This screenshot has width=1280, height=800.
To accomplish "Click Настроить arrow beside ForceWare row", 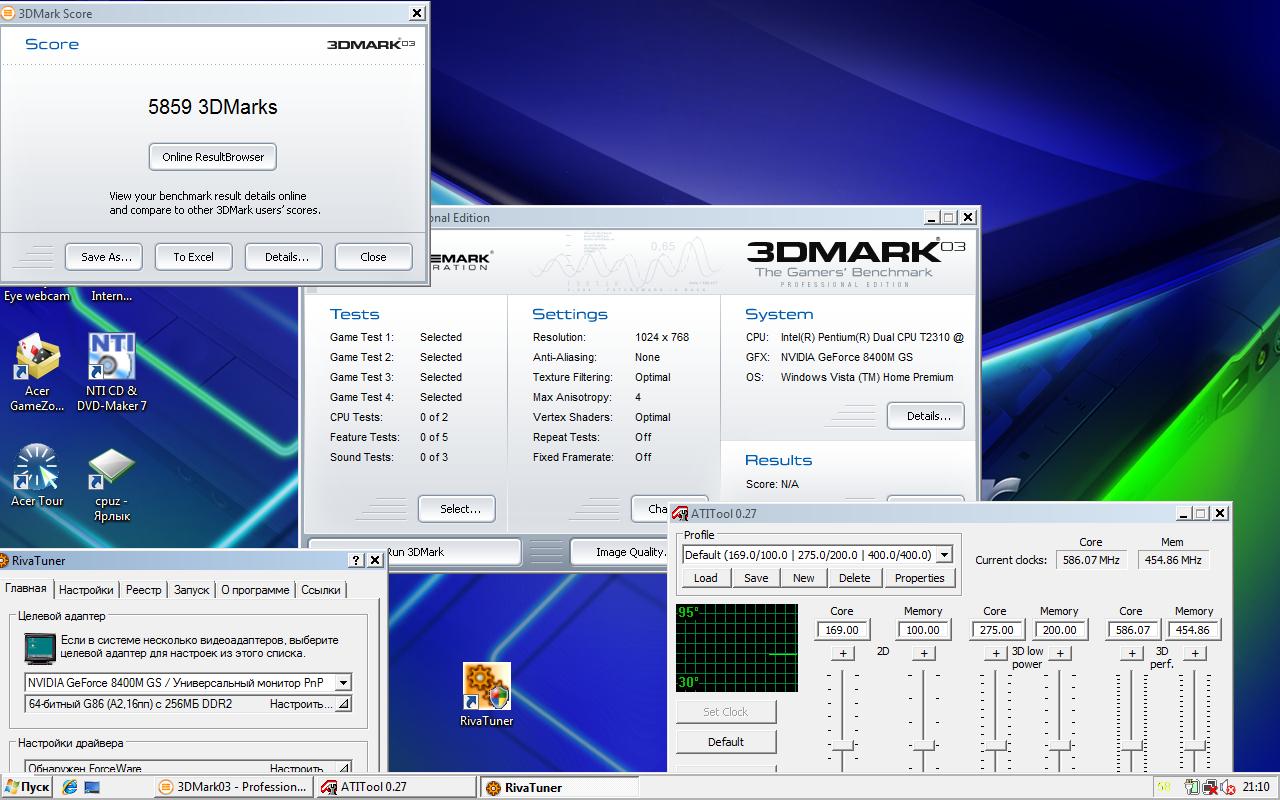I will click(x=343, y=768).
